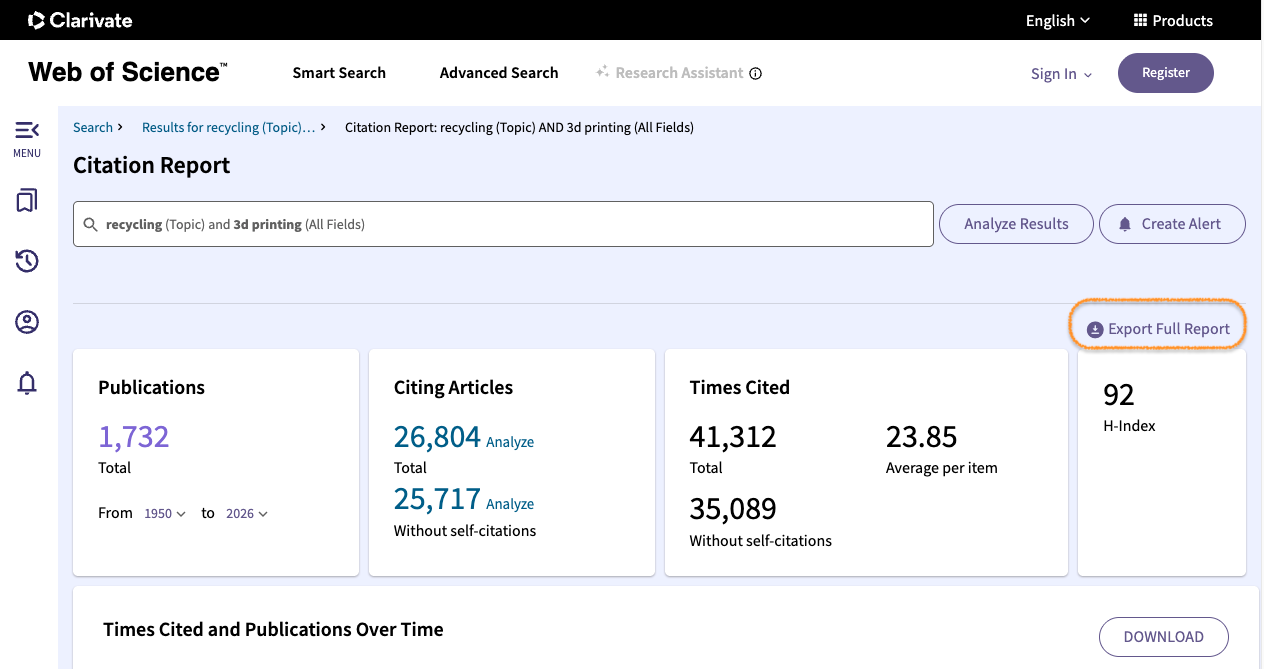
Task: Open 'Results for recycling (Topic)' breadcrumb
Action: (x=228, y=127)
